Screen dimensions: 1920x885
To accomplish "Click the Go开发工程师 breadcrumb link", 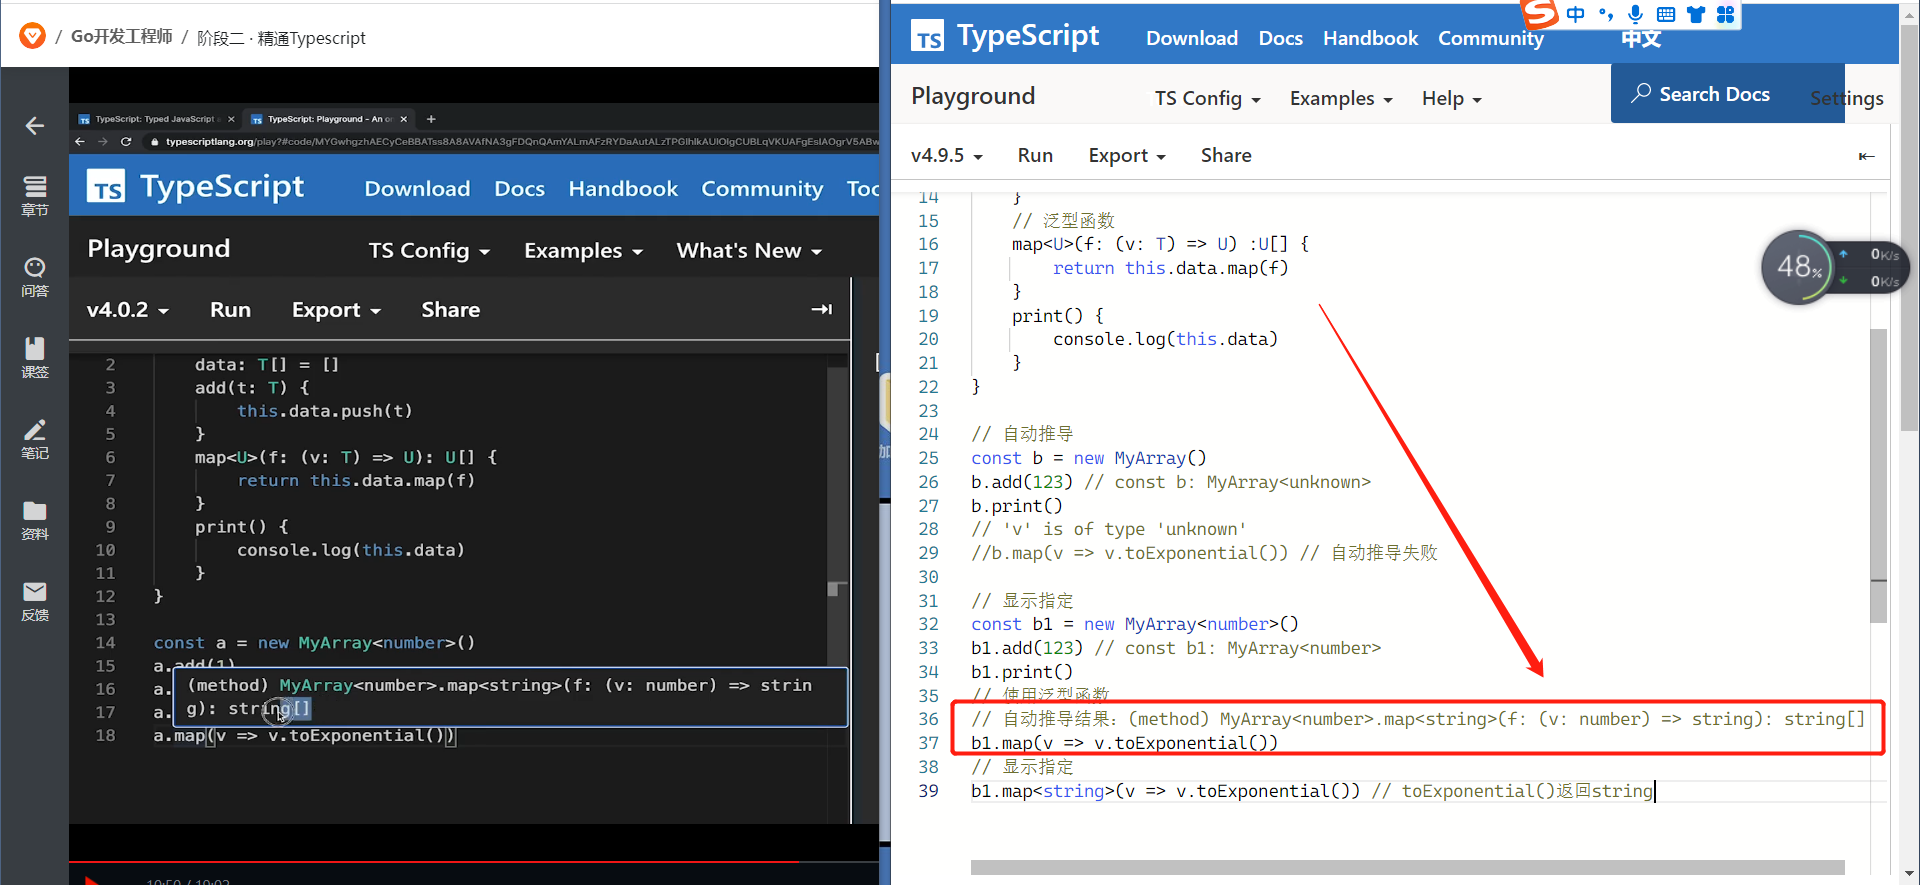I will (122, 37).
